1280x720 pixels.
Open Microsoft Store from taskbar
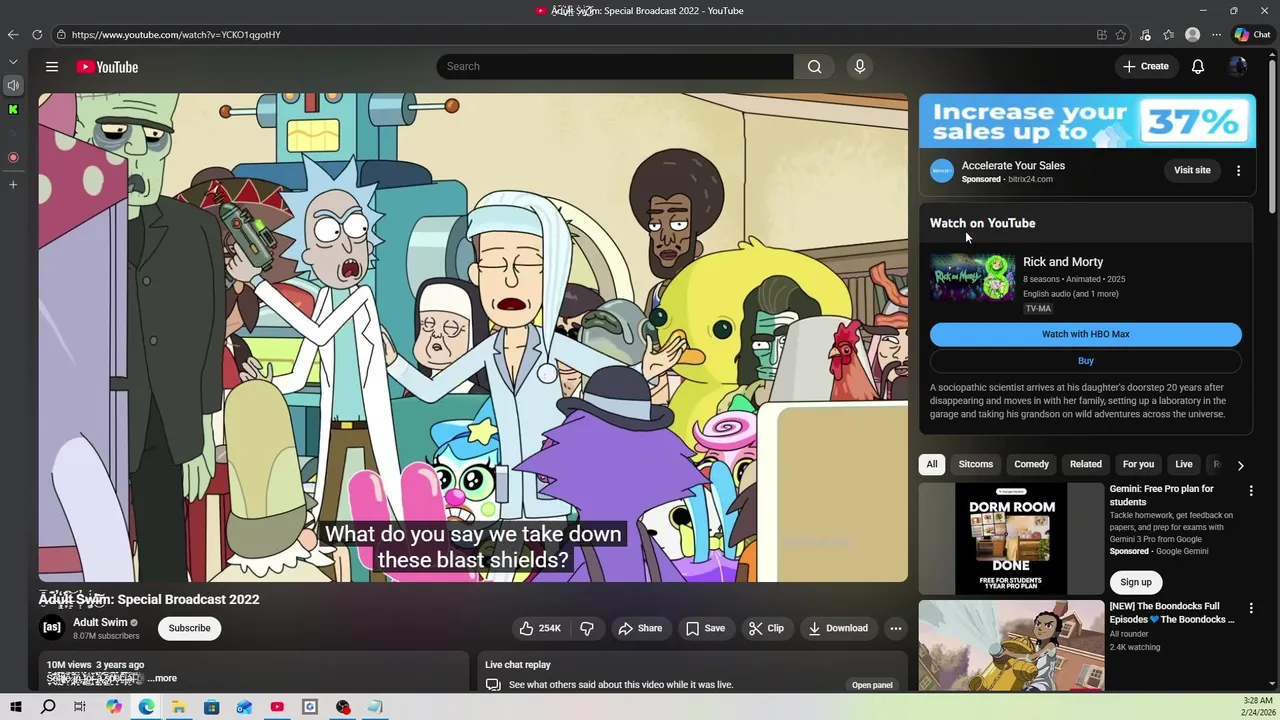click(211, 707)
